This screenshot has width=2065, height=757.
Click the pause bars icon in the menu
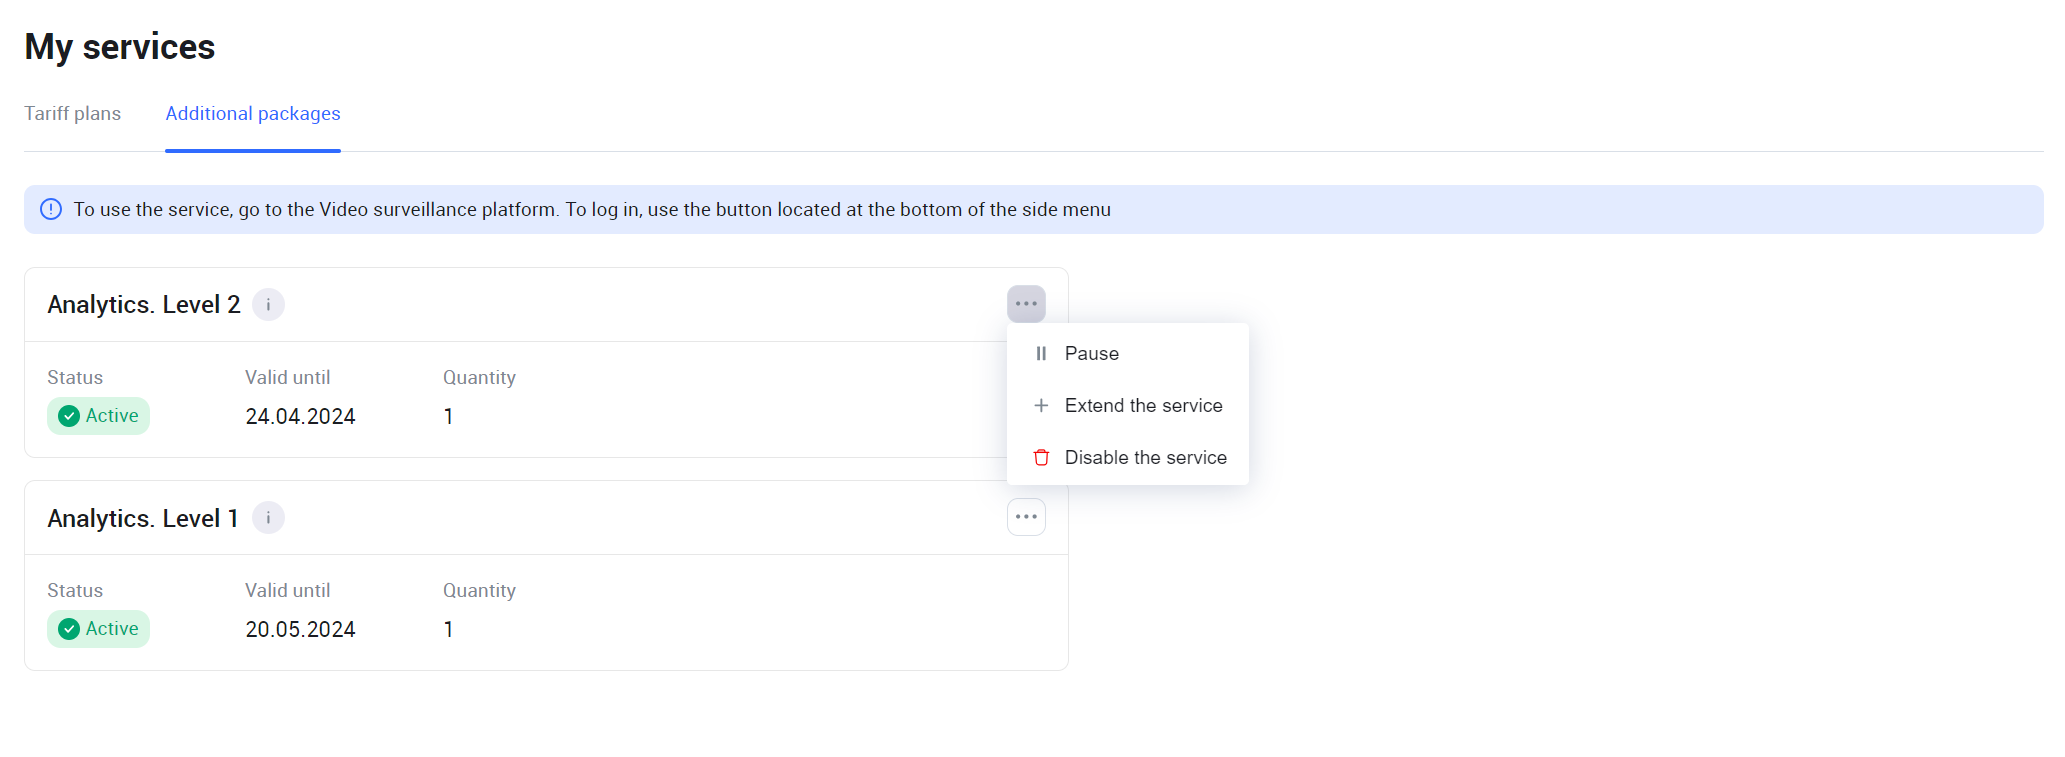click(1041, 353)
